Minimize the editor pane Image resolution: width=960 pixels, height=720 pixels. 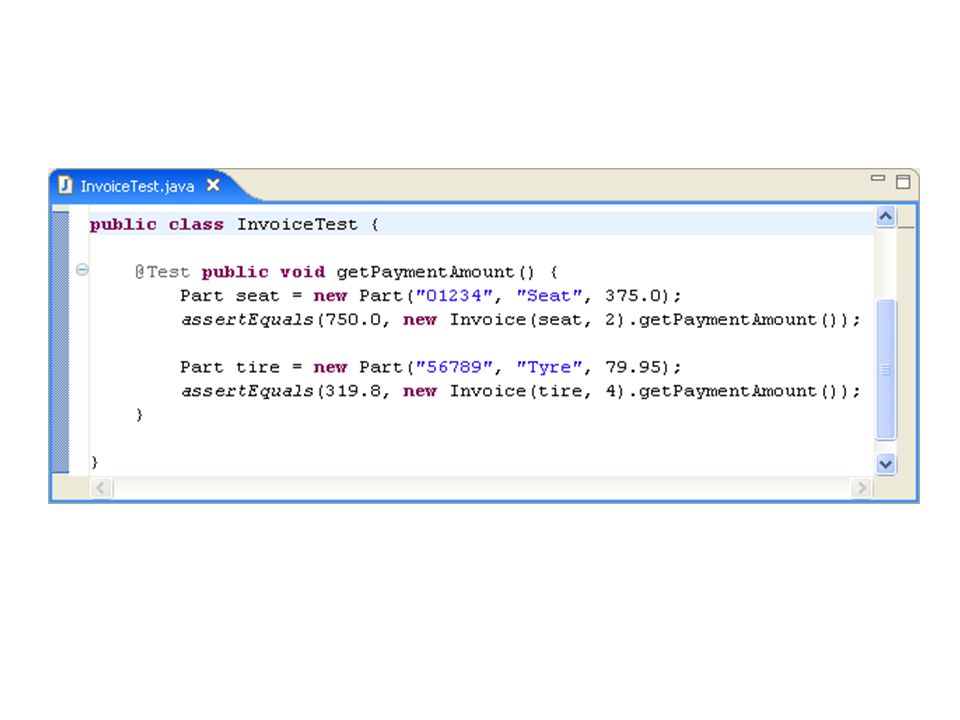[878, 178]
